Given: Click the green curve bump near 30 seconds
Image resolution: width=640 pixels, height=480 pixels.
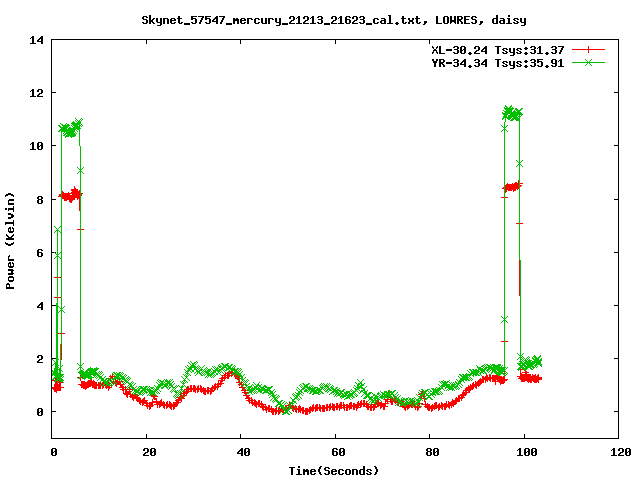Looking at the screenshot, I should tap(193, 365).
